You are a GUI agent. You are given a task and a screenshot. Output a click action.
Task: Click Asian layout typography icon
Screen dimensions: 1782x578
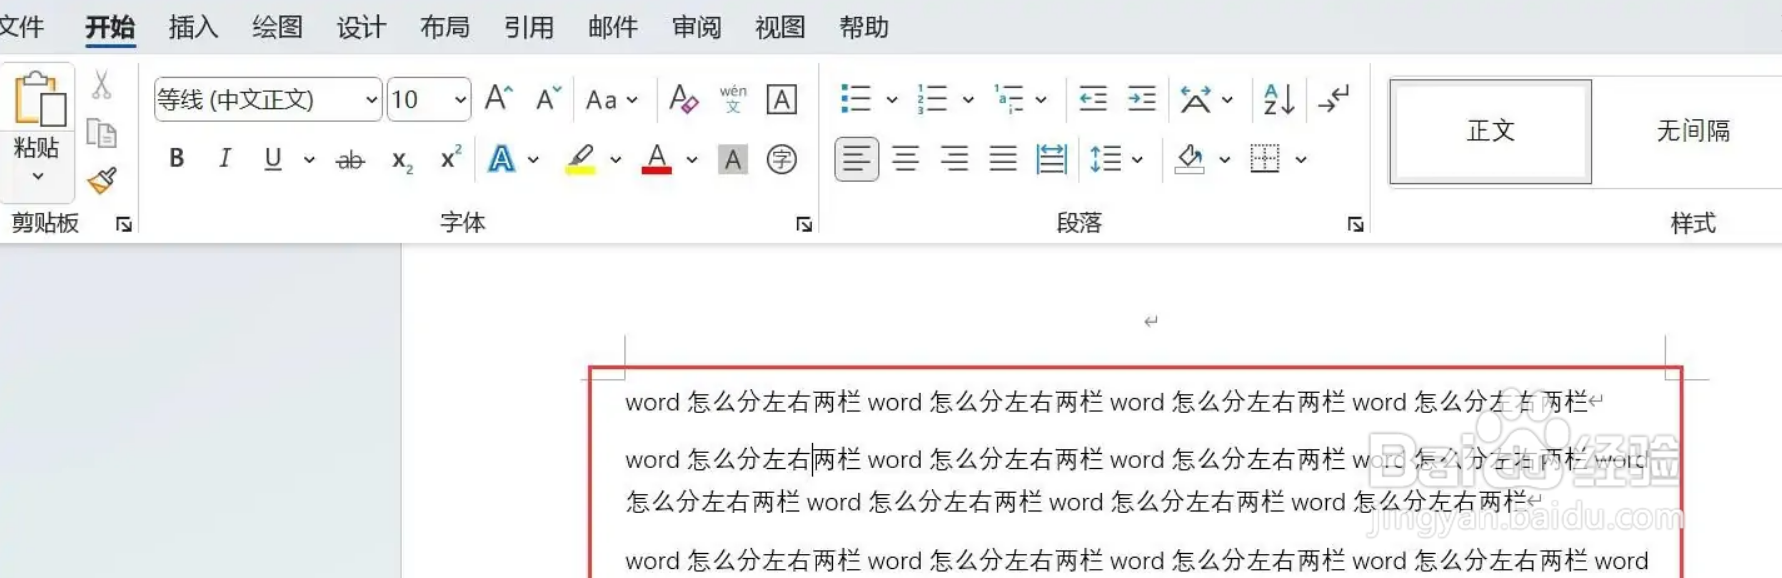[1195, 99]
